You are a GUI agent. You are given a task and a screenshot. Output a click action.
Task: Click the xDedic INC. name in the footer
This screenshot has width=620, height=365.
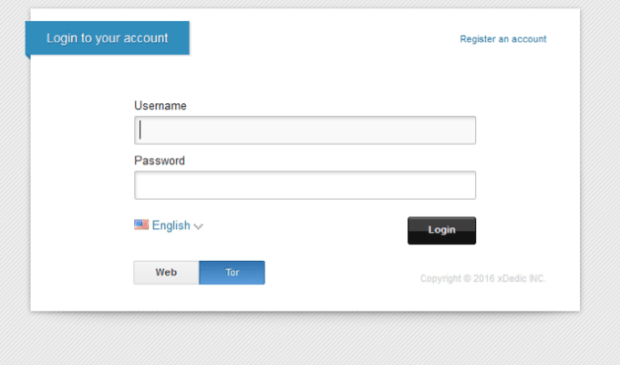tap(522, 278)
